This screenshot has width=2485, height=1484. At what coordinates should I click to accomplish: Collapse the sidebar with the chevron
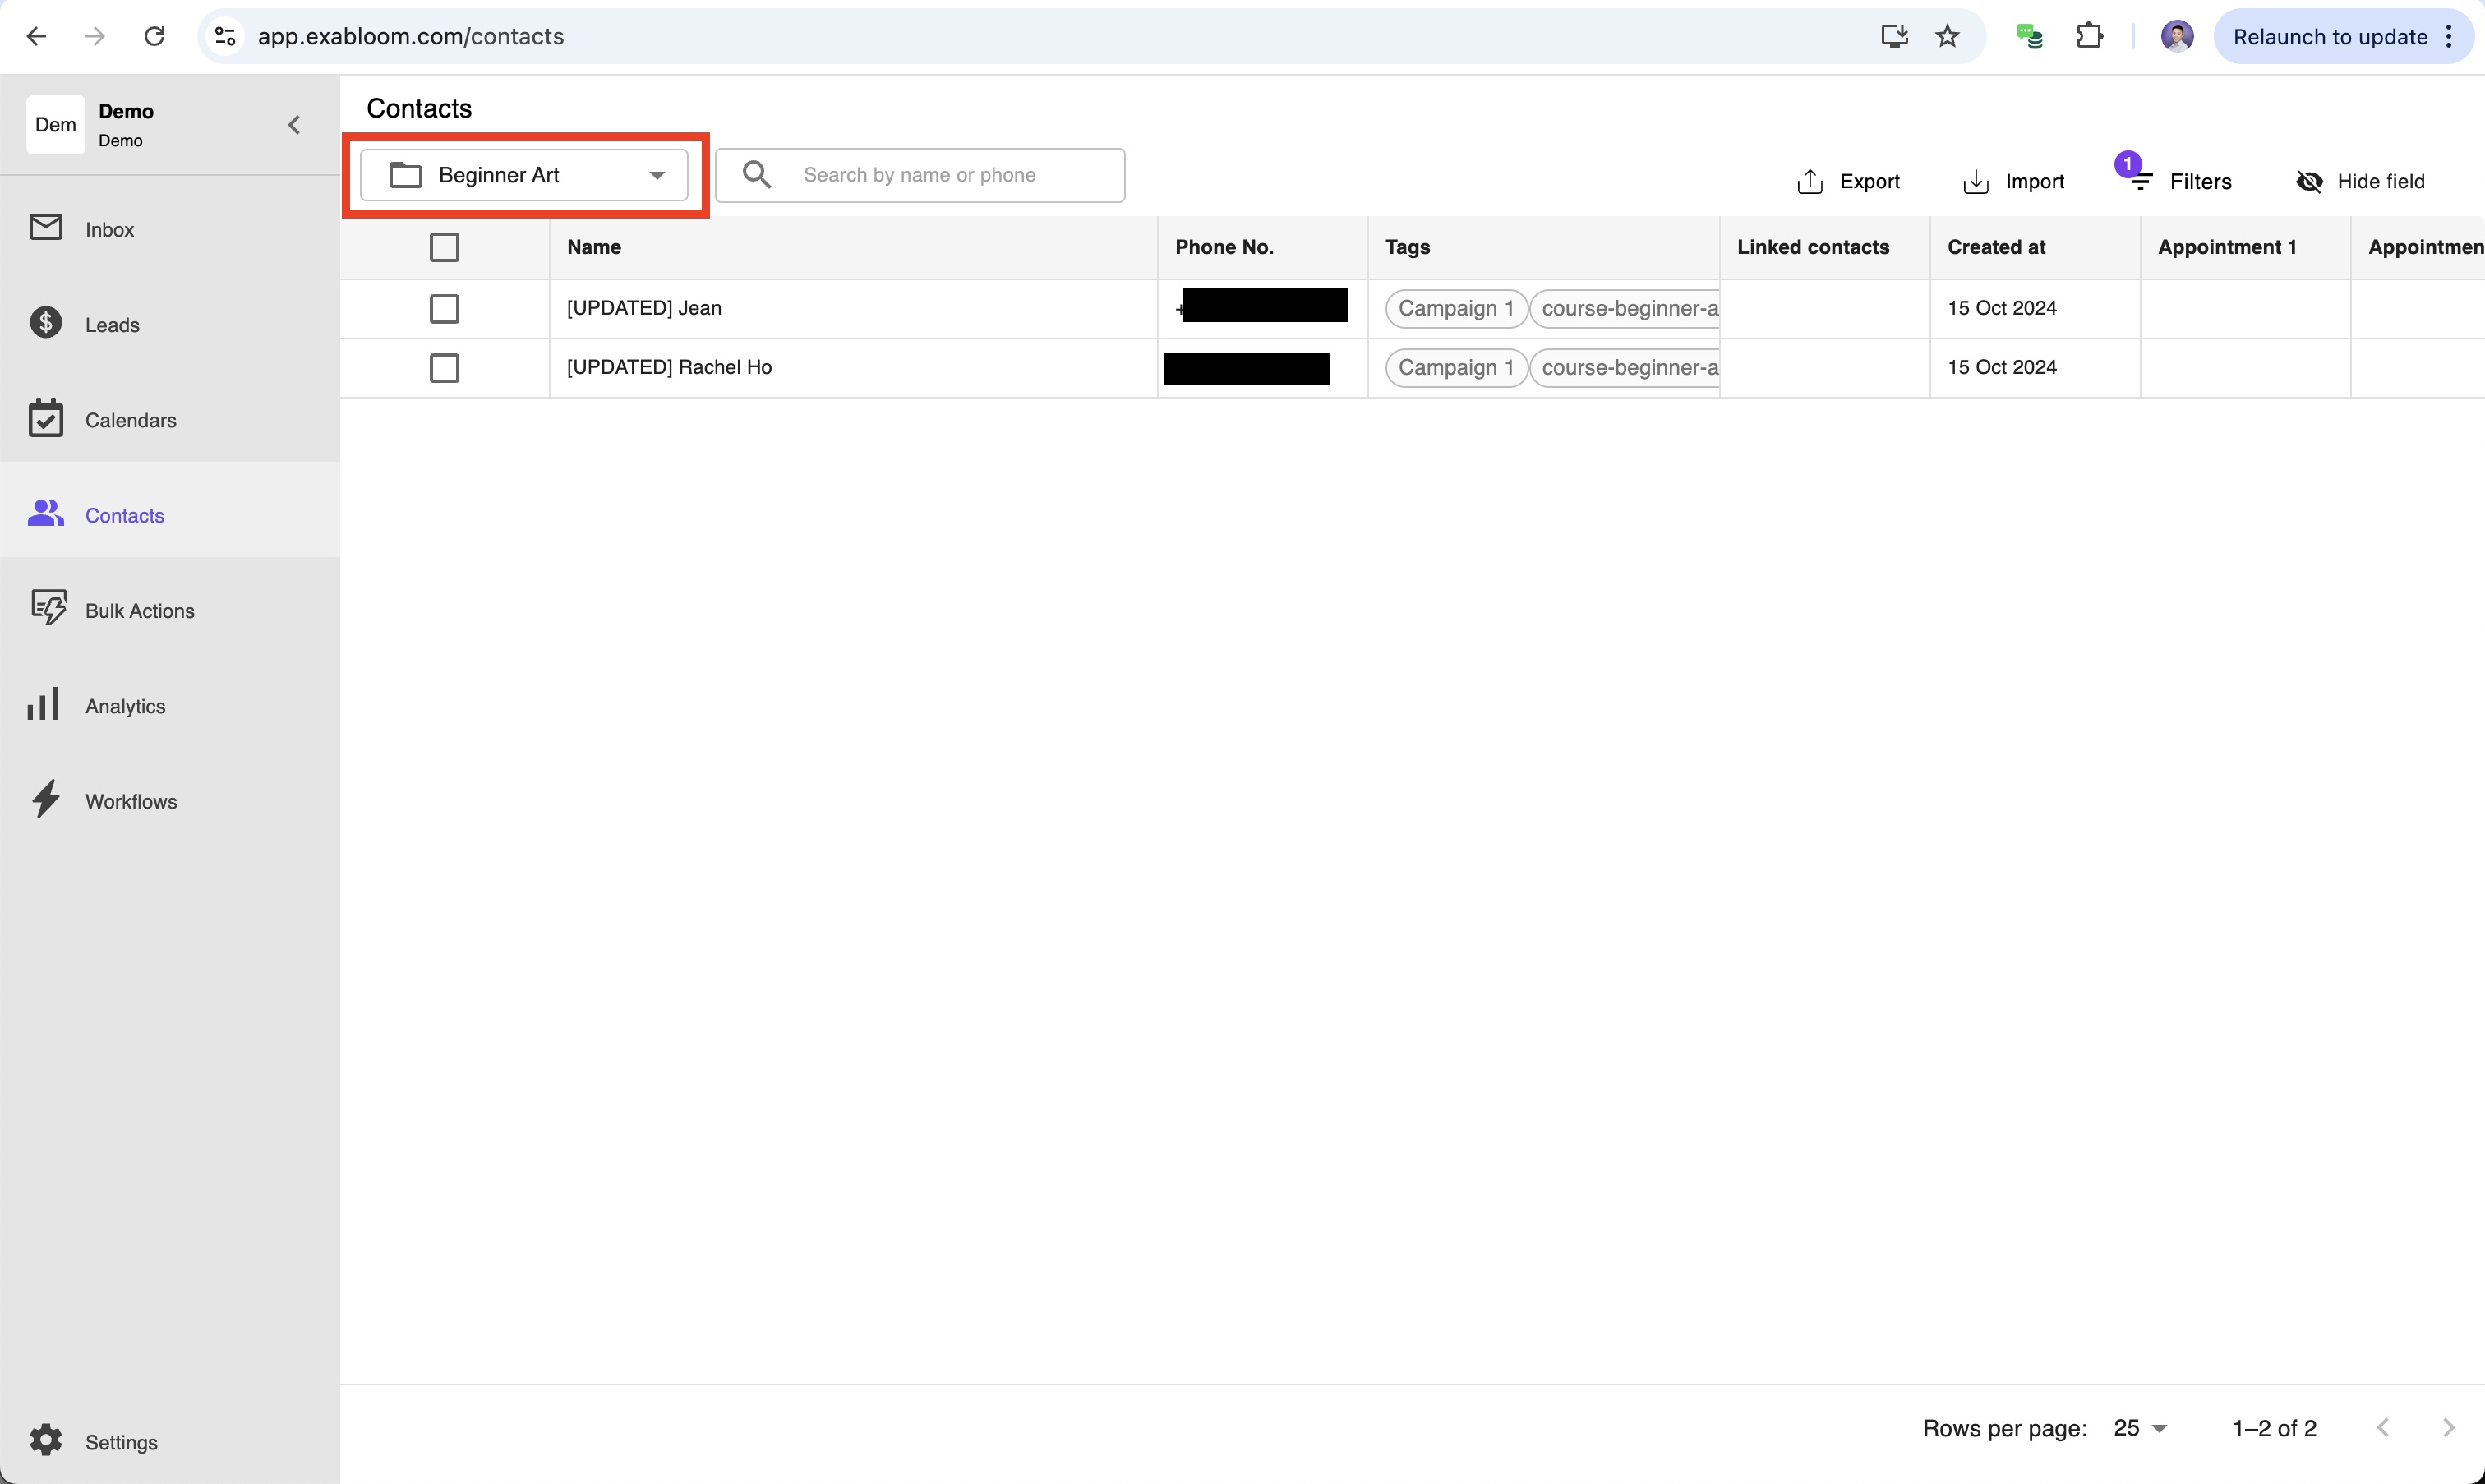point(294,125)
